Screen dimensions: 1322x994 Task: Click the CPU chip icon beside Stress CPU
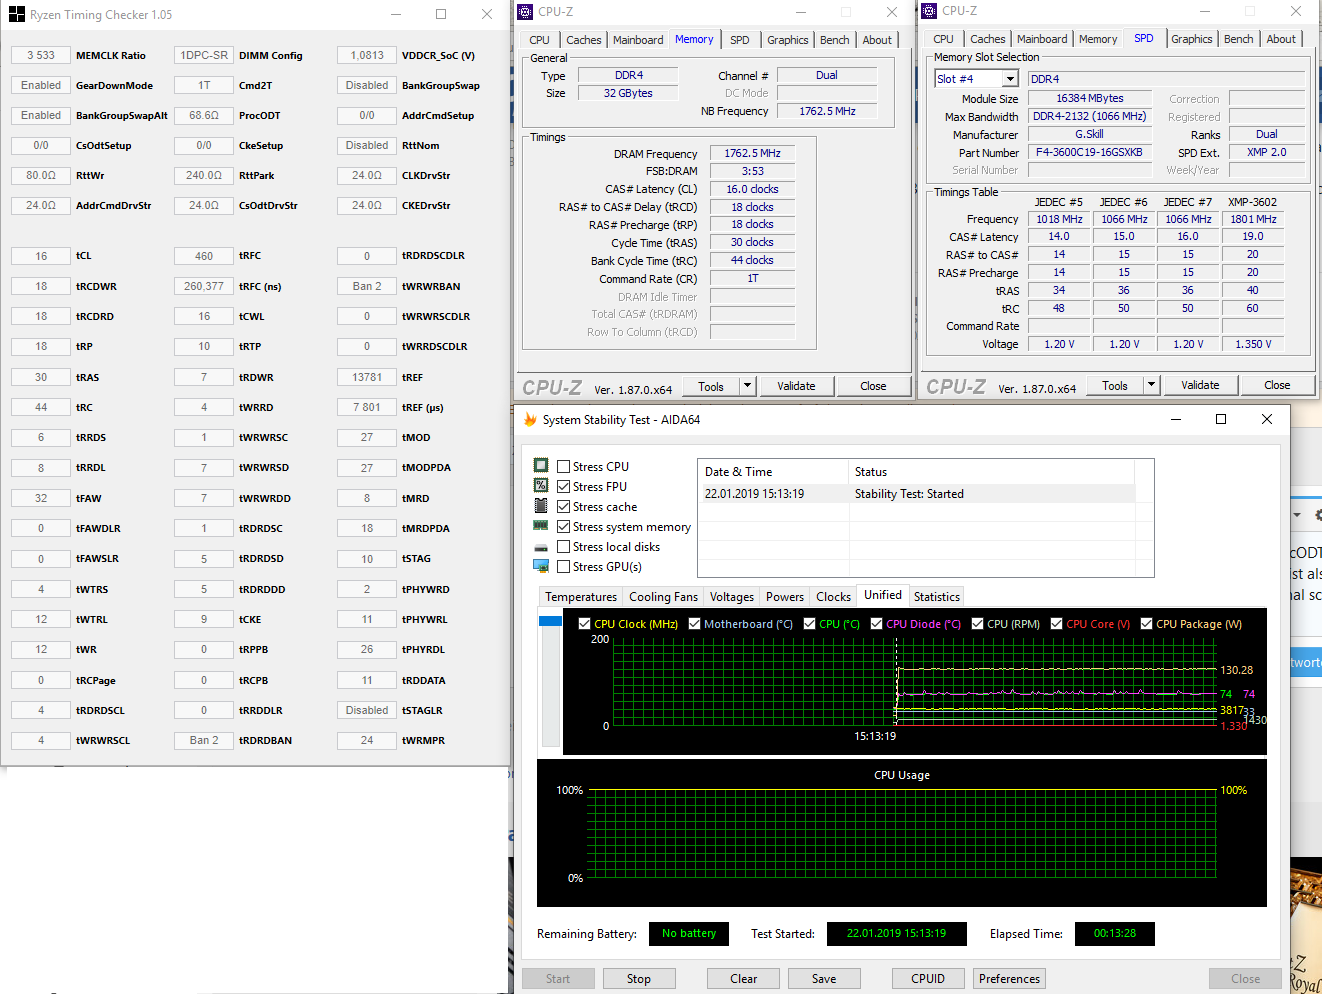tap(541, 466)
